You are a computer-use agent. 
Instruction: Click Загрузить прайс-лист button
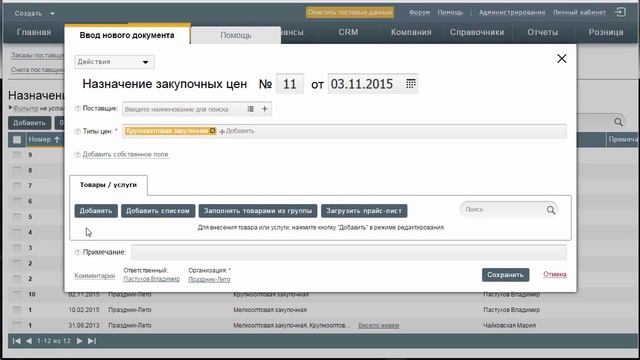(x=364, y=211)
